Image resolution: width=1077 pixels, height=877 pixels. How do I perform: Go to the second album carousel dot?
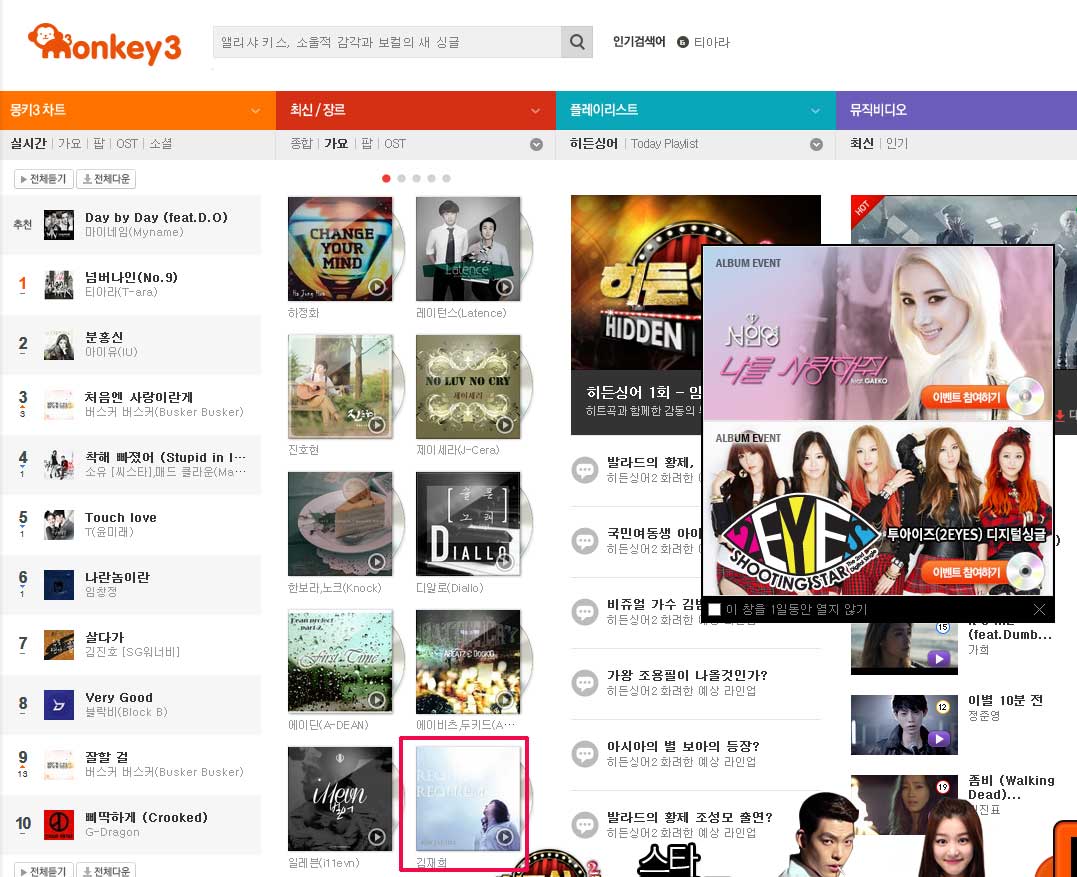(401, 179)
